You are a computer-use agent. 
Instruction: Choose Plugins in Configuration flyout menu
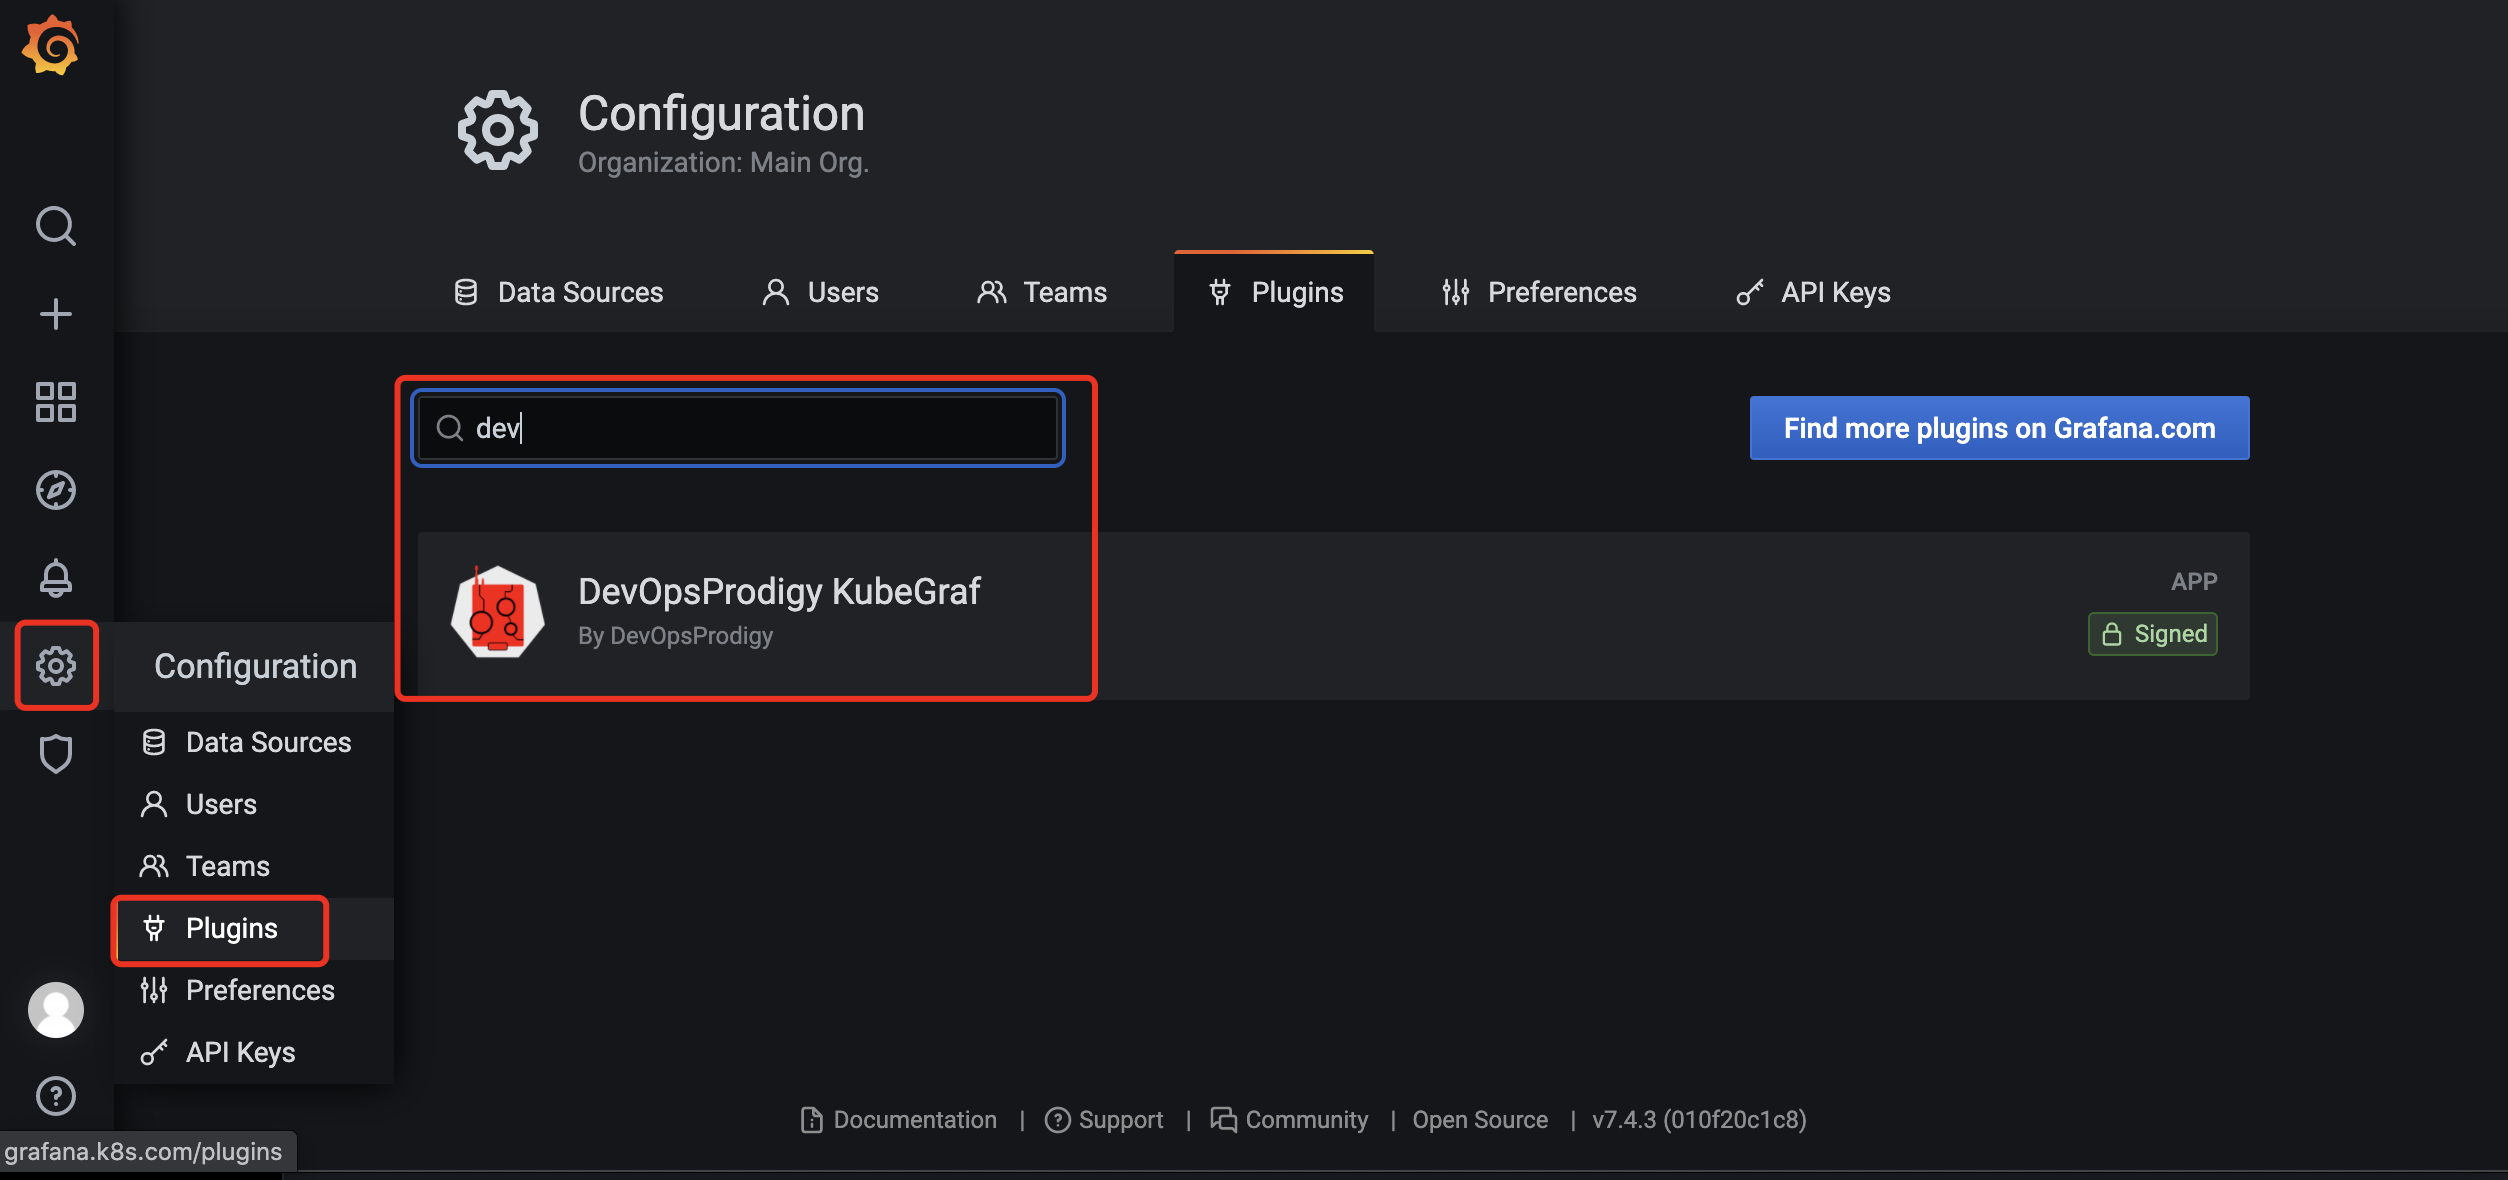click(x=254, y=928)
